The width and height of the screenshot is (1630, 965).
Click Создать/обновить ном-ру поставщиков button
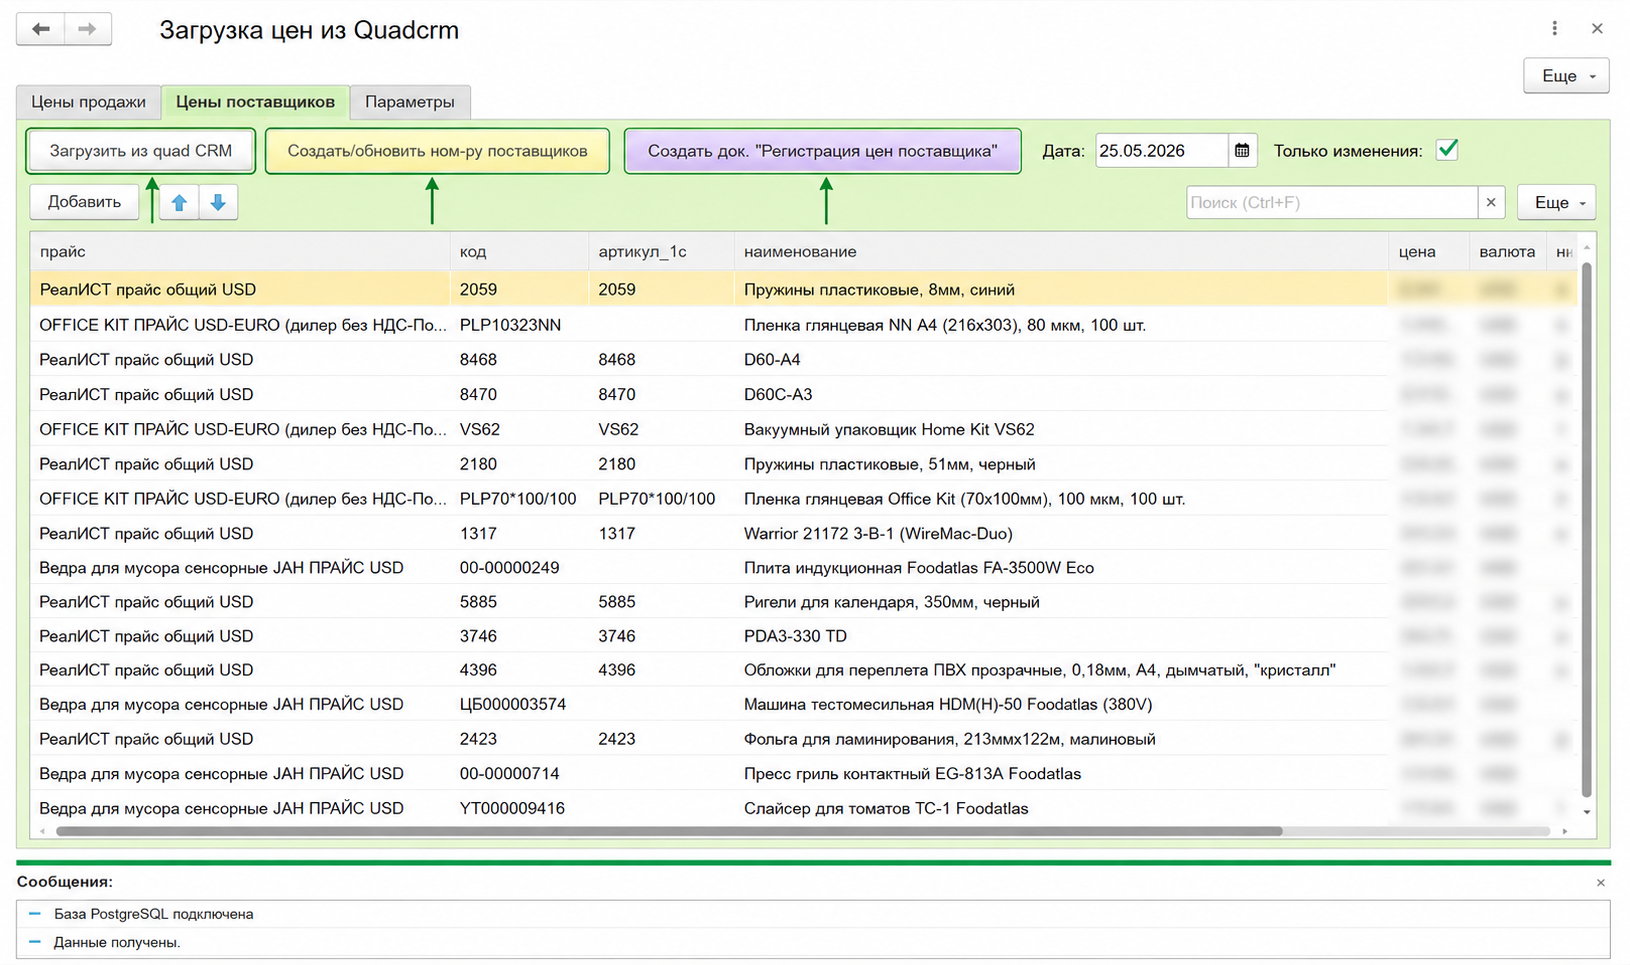[437, 151]
